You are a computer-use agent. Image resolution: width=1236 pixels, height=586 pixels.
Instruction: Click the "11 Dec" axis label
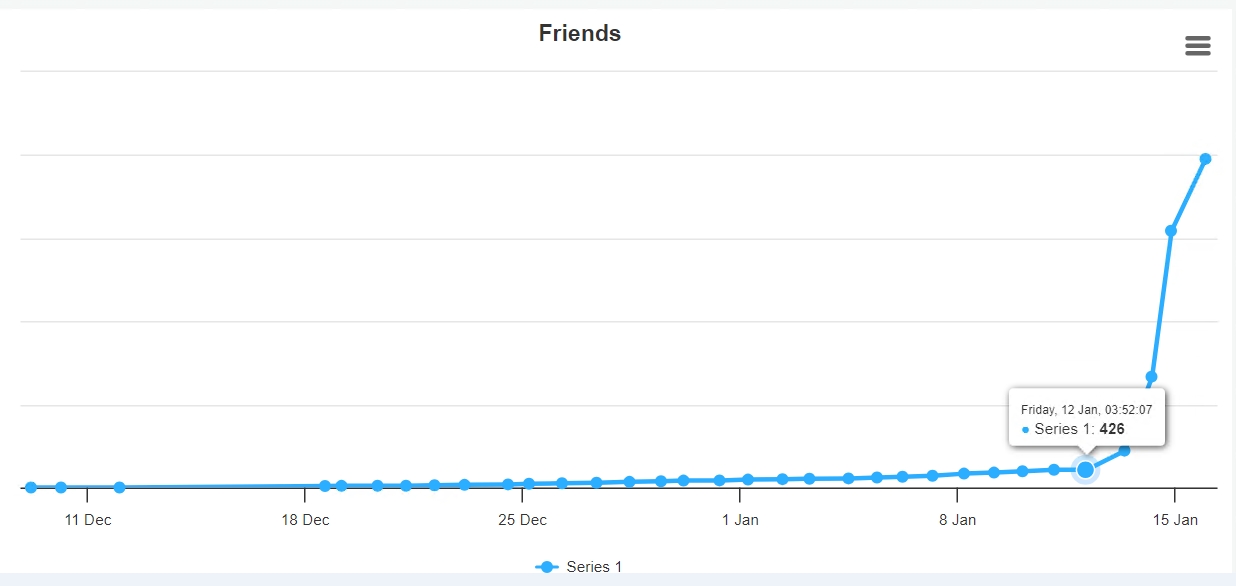click(x=88, y=520)
